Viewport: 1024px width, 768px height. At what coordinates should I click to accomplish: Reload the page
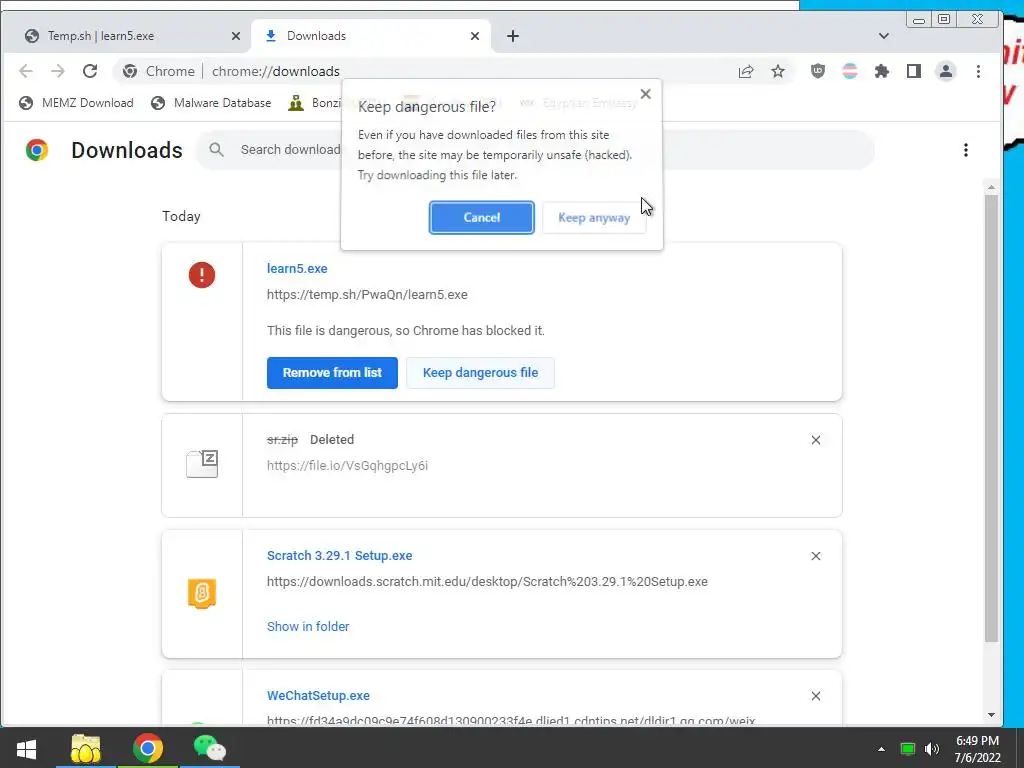pyautogui.click(x=90, y=71)
